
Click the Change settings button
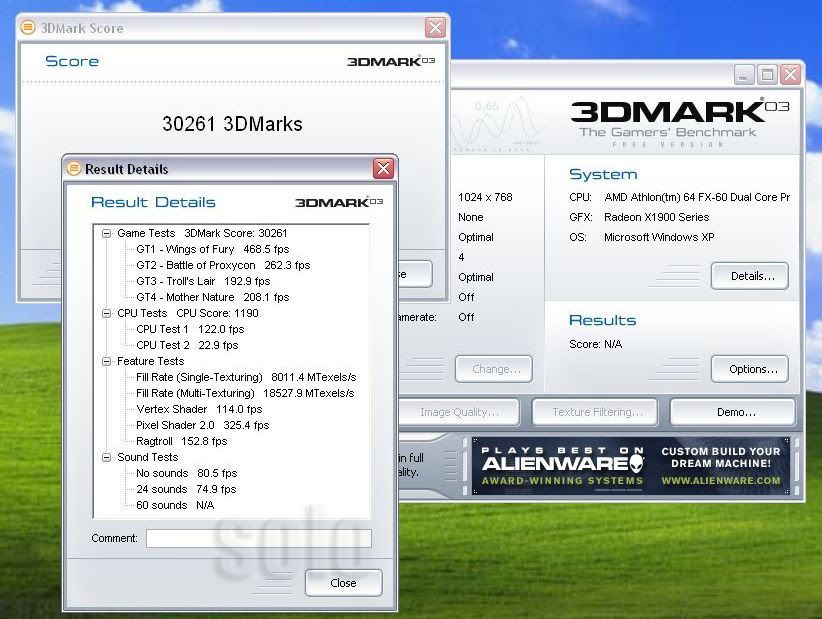pyautogui.click(x=494, y=369)
